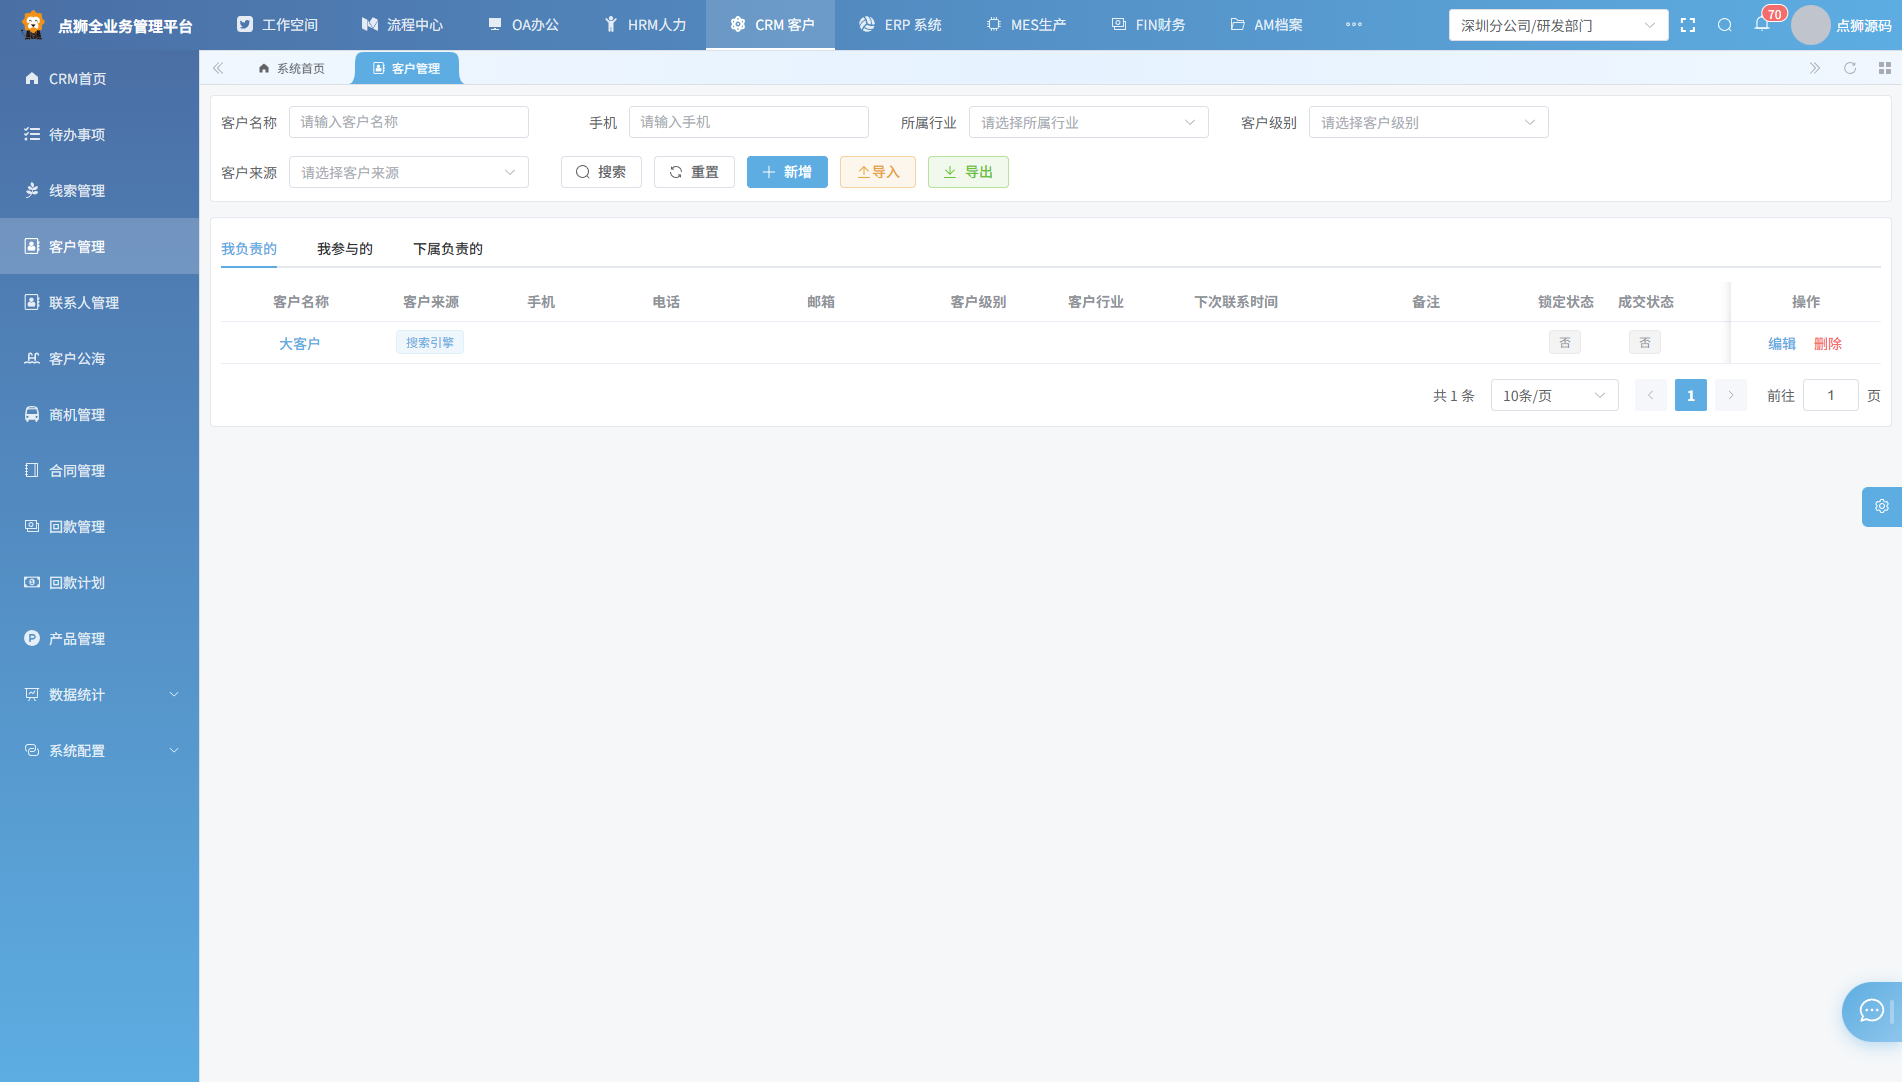Open the 客户级别 dropdown
Screen dimensions: 1902x1082
click(1428, 122)
